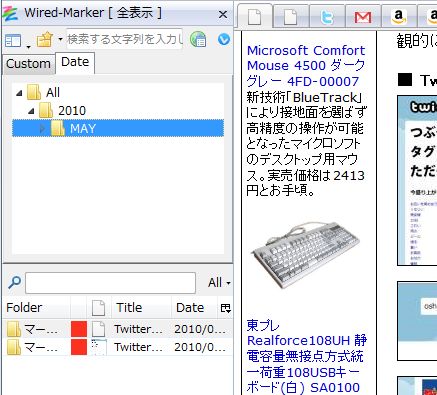Click the magnifier search icon
This screenshot has height=395, width=437.
pos(14,282)
